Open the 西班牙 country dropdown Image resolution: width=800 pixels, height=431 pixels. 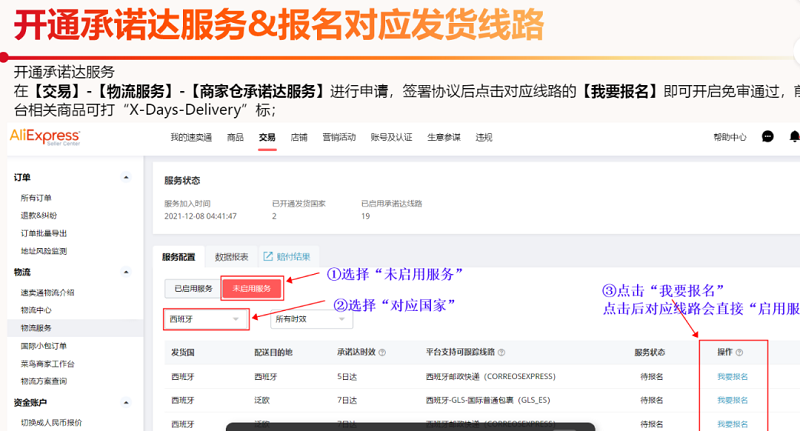206,319
